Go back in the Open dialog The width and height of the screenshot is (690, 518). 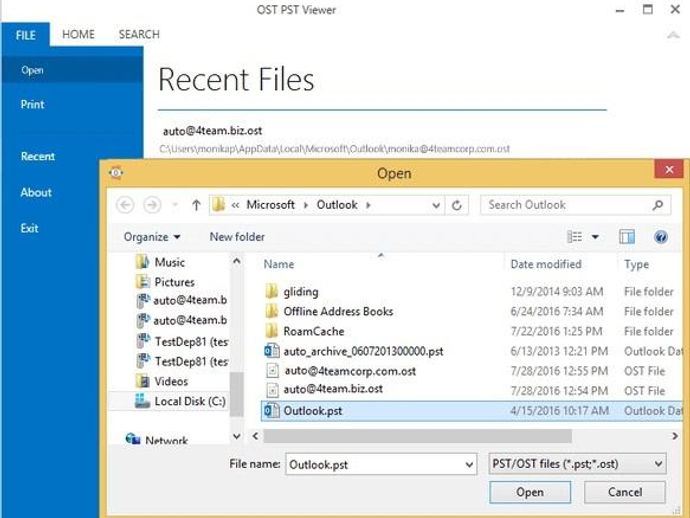pyautogui.click(x=125, y=205)
